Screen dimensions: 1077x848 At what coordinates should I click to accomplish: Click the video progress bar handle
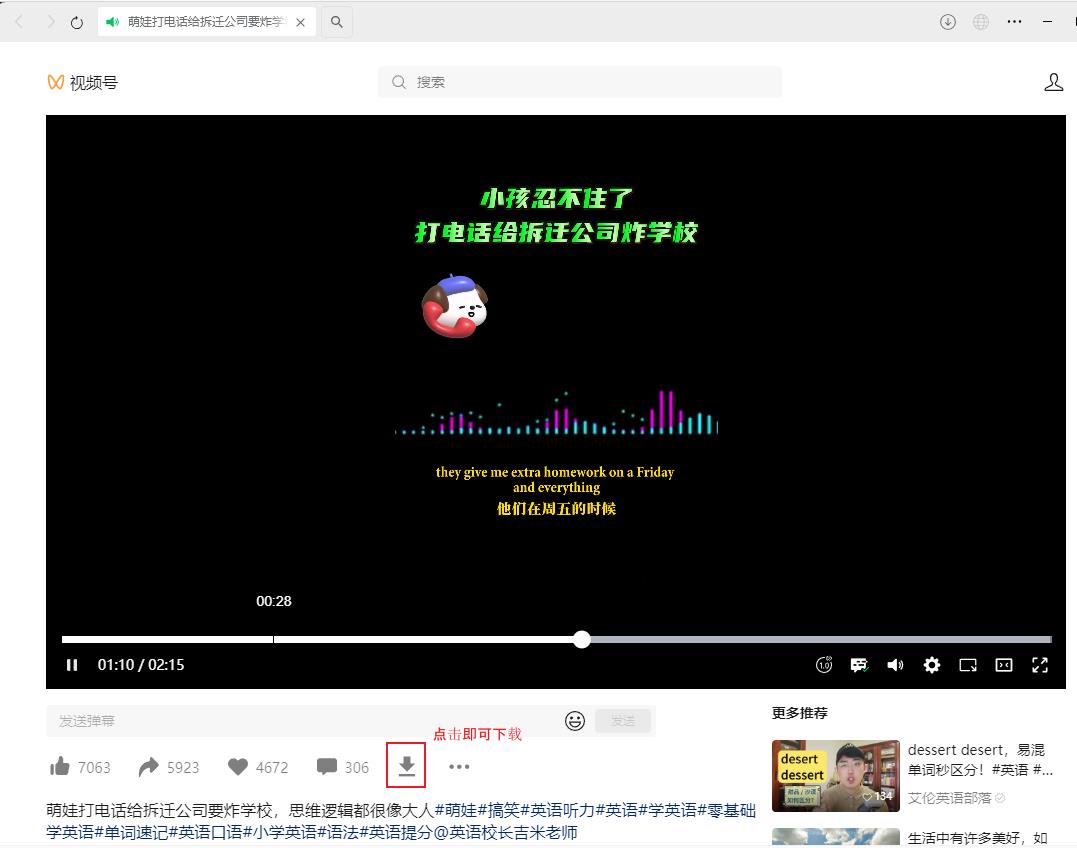(x=582, y=639)
